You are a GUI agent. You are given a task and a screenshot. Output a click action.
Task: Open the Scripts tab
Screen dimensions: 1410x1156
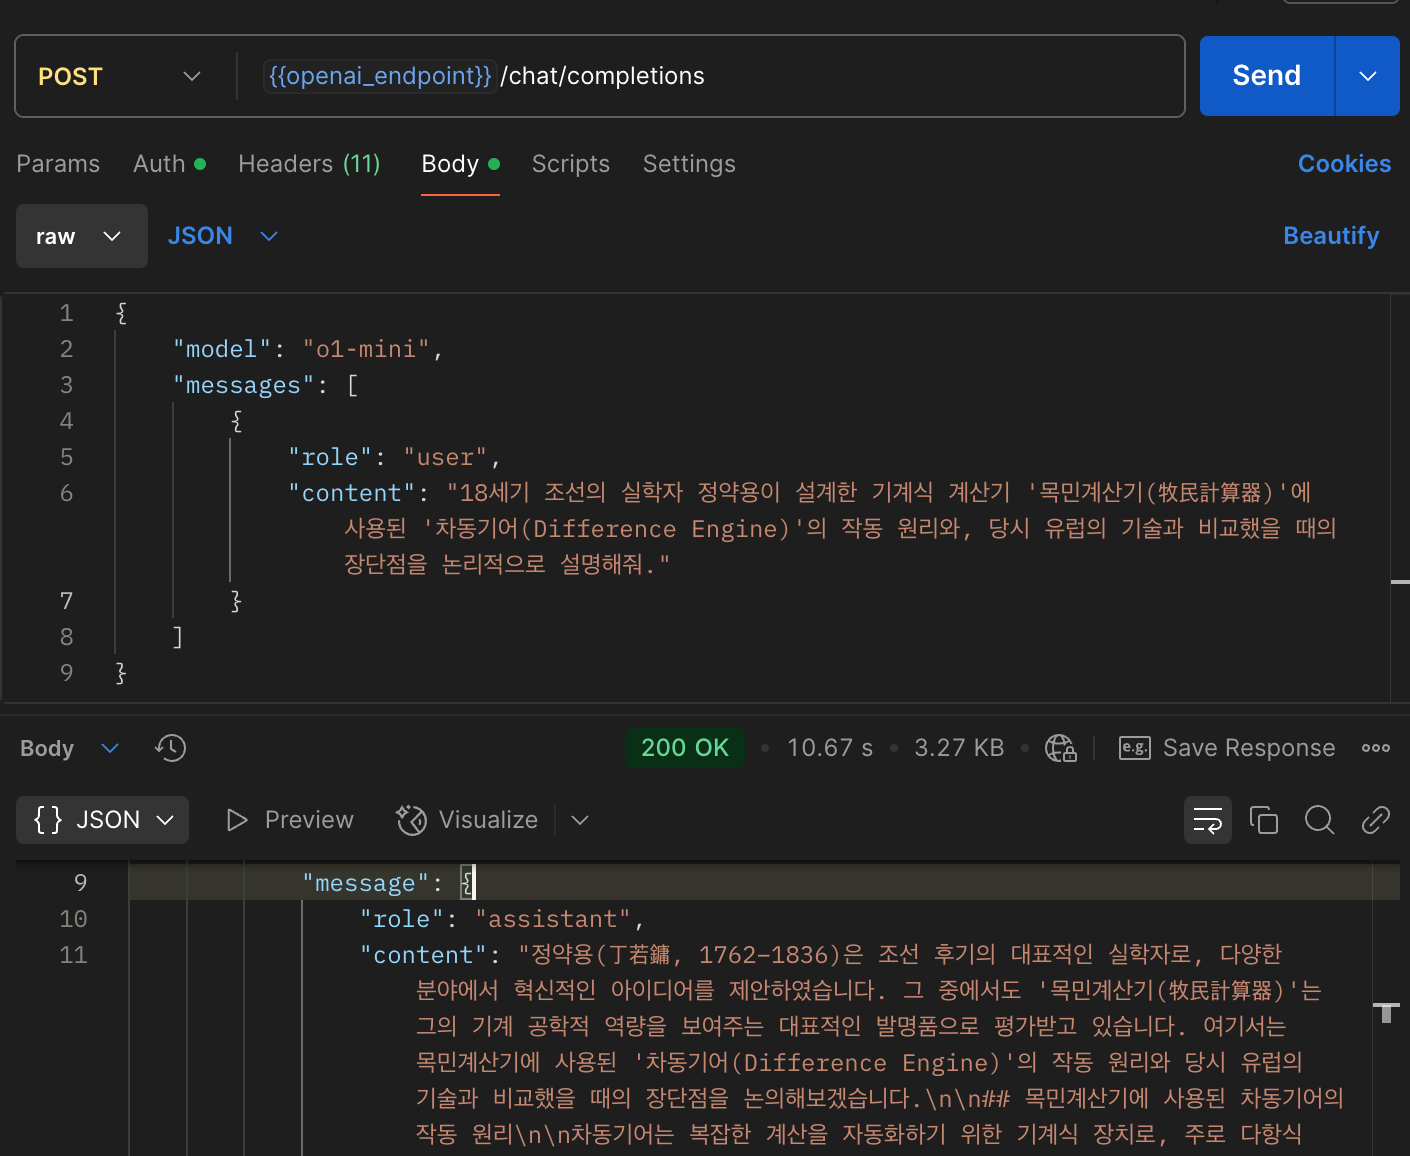pos(570,164)
